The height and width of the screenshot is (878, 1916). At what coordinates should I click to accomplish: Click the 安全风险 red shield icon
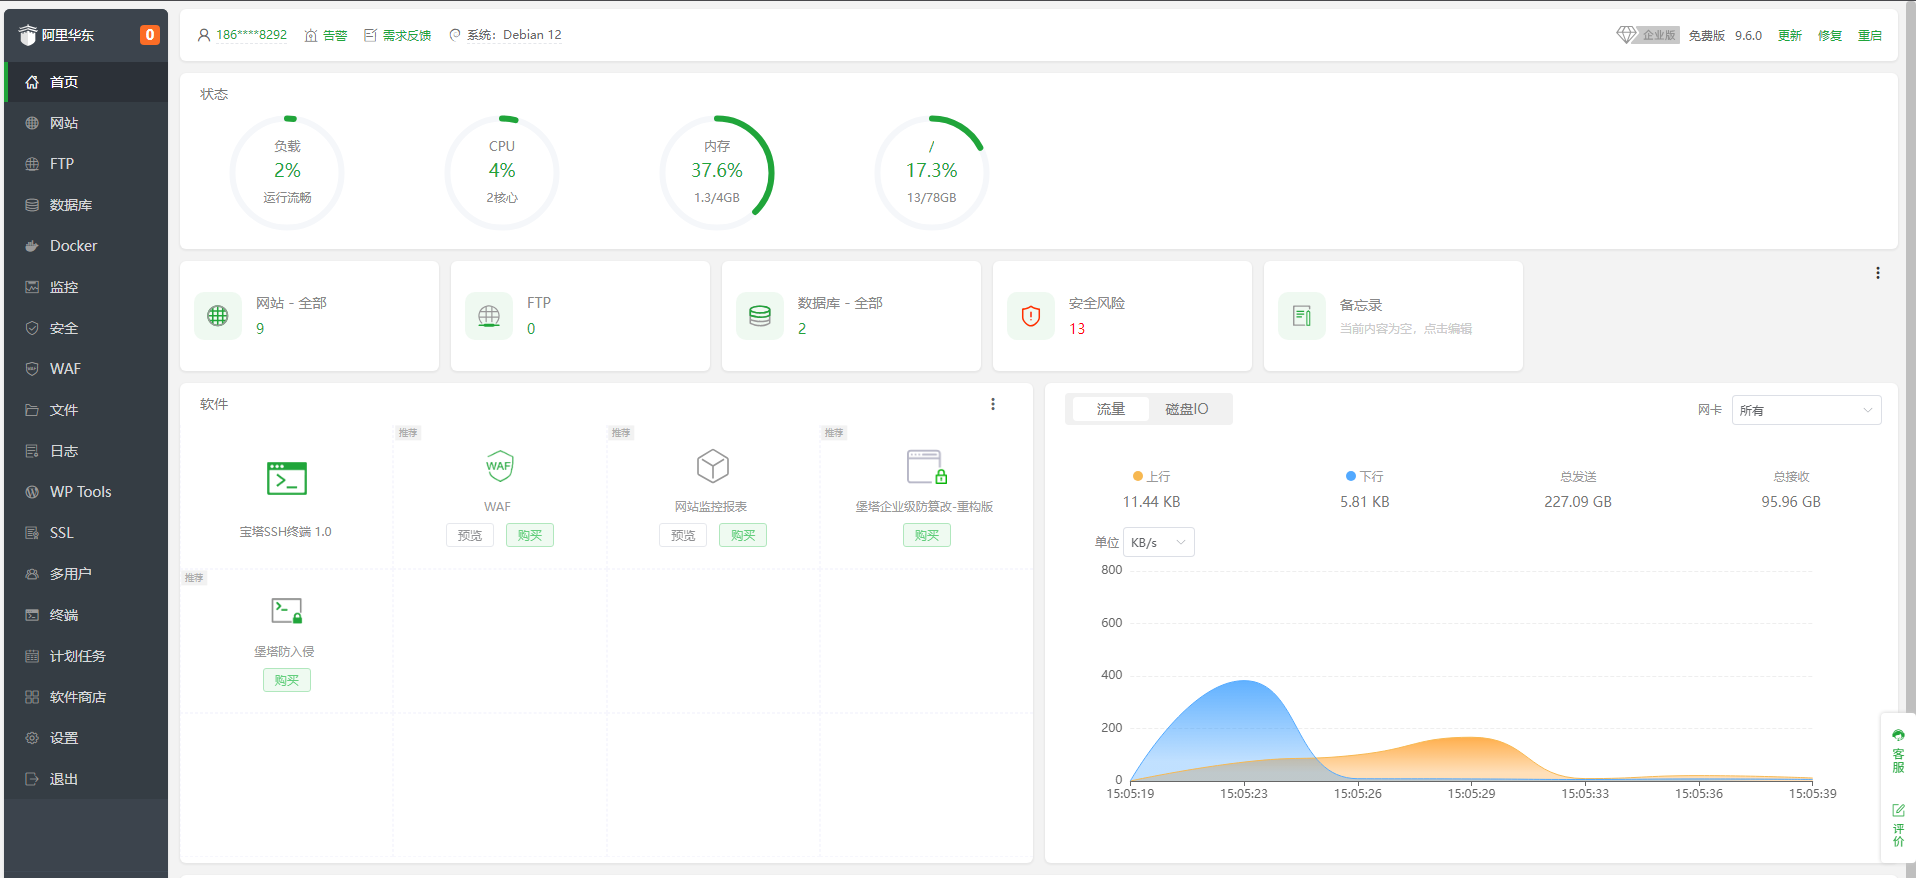pos(1031,316)
